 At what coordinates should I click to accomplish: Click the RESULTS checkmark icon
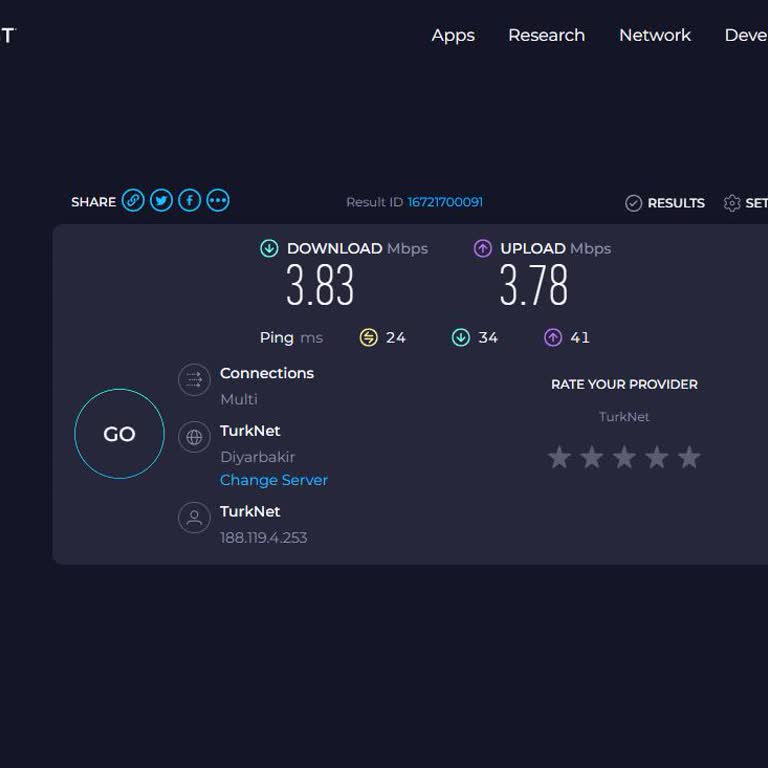(633, 203)
